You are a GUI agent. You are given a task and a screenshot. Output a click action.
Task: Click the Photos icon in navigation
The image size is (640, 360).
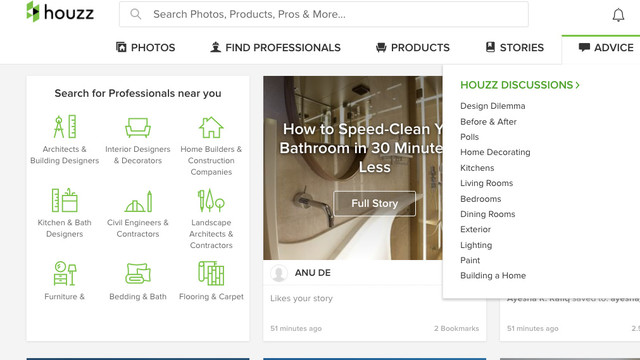coord(121,47)
